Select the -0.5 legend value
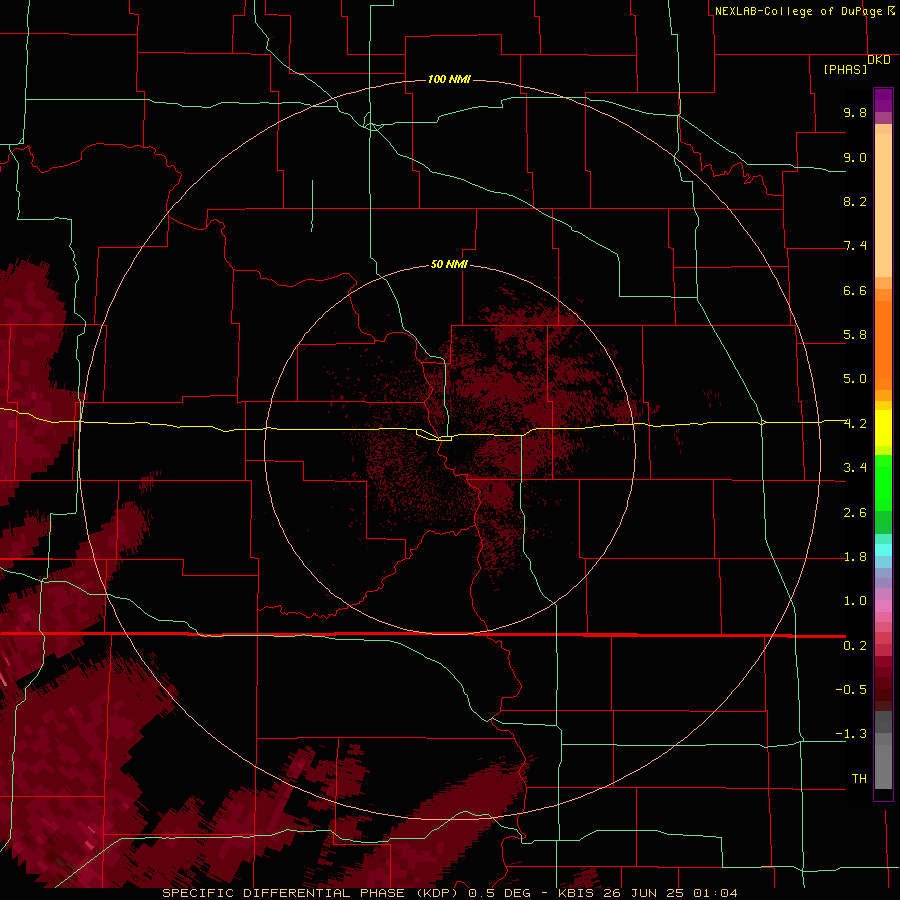Viewport: 900px width, 900px height. (x=851, y=690)
